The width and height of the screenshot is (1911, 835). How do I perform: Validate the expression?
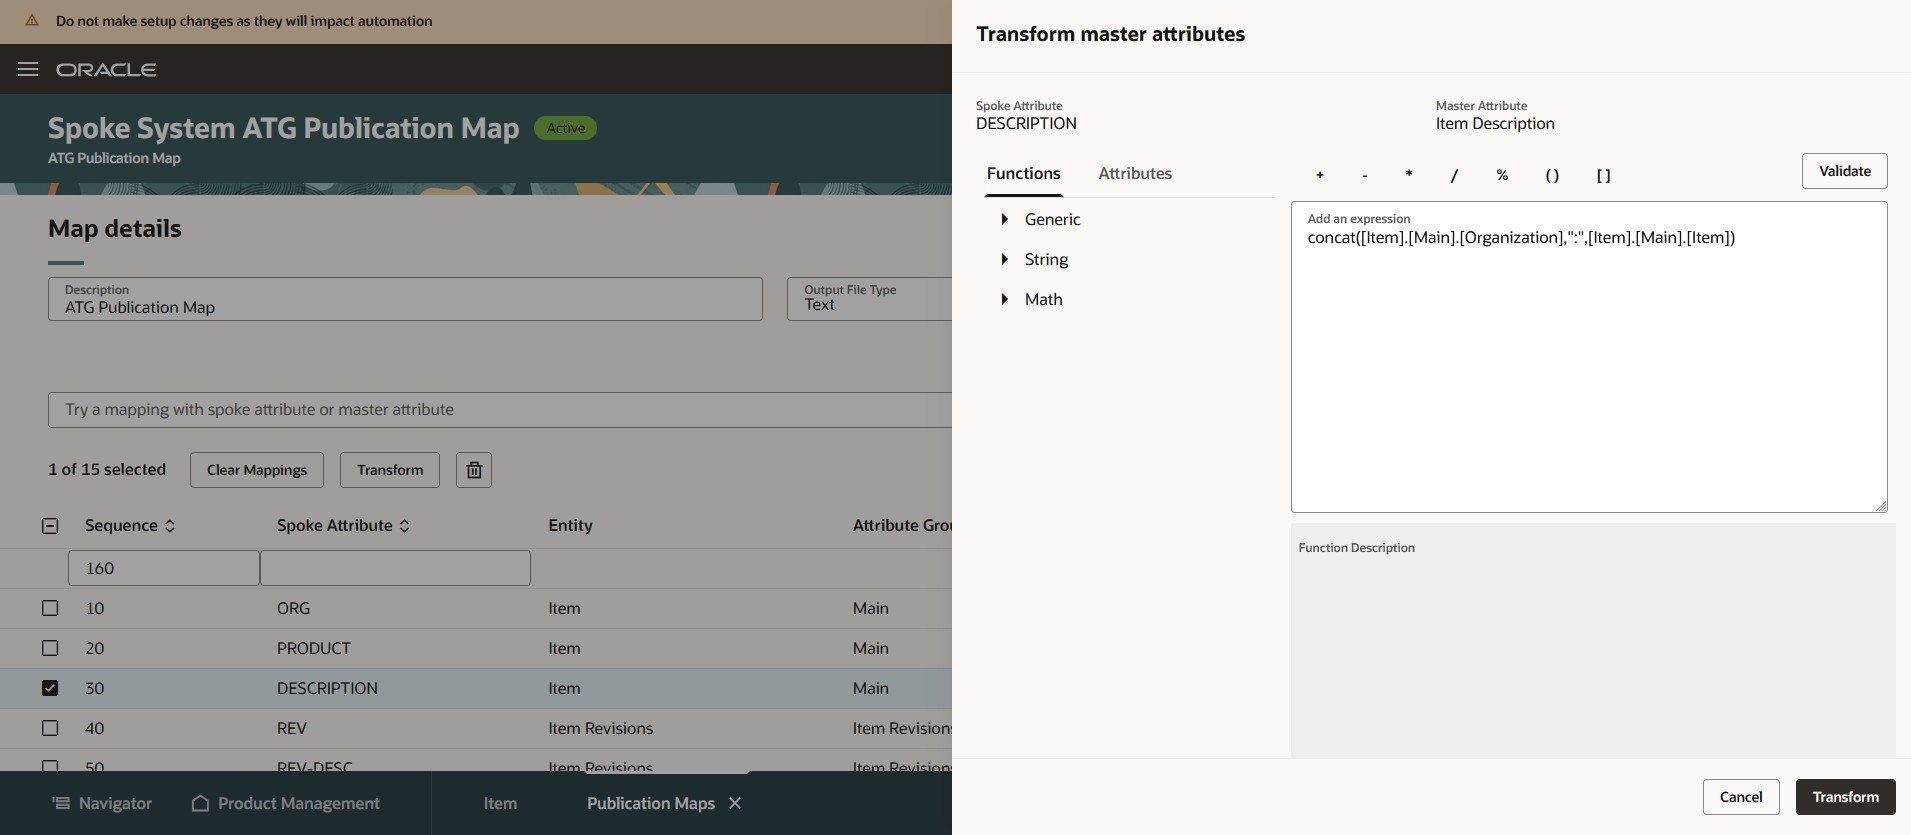(x=1844, y=171)
